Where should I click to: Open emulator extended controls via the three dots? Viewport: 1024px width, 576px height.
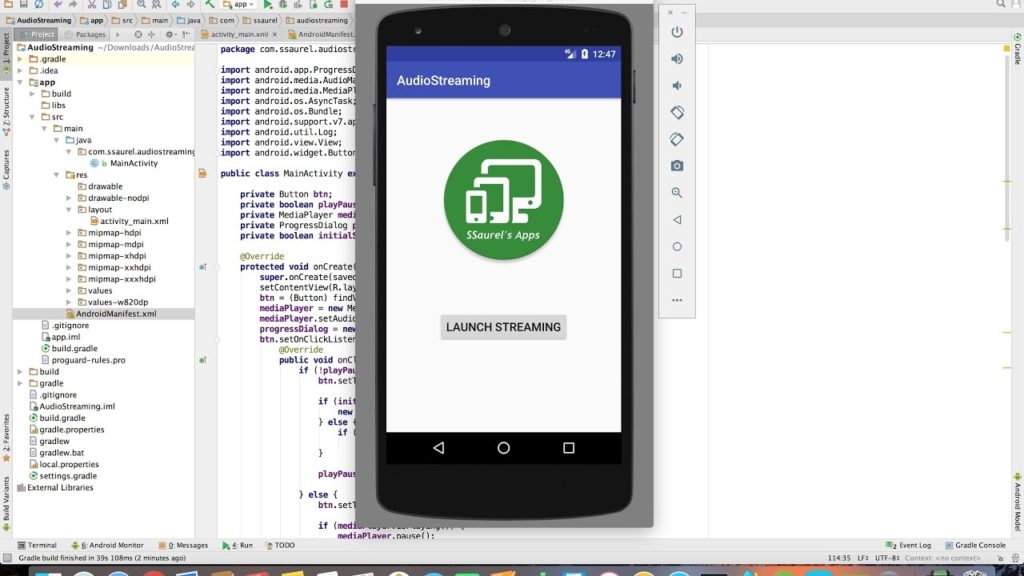677,300
